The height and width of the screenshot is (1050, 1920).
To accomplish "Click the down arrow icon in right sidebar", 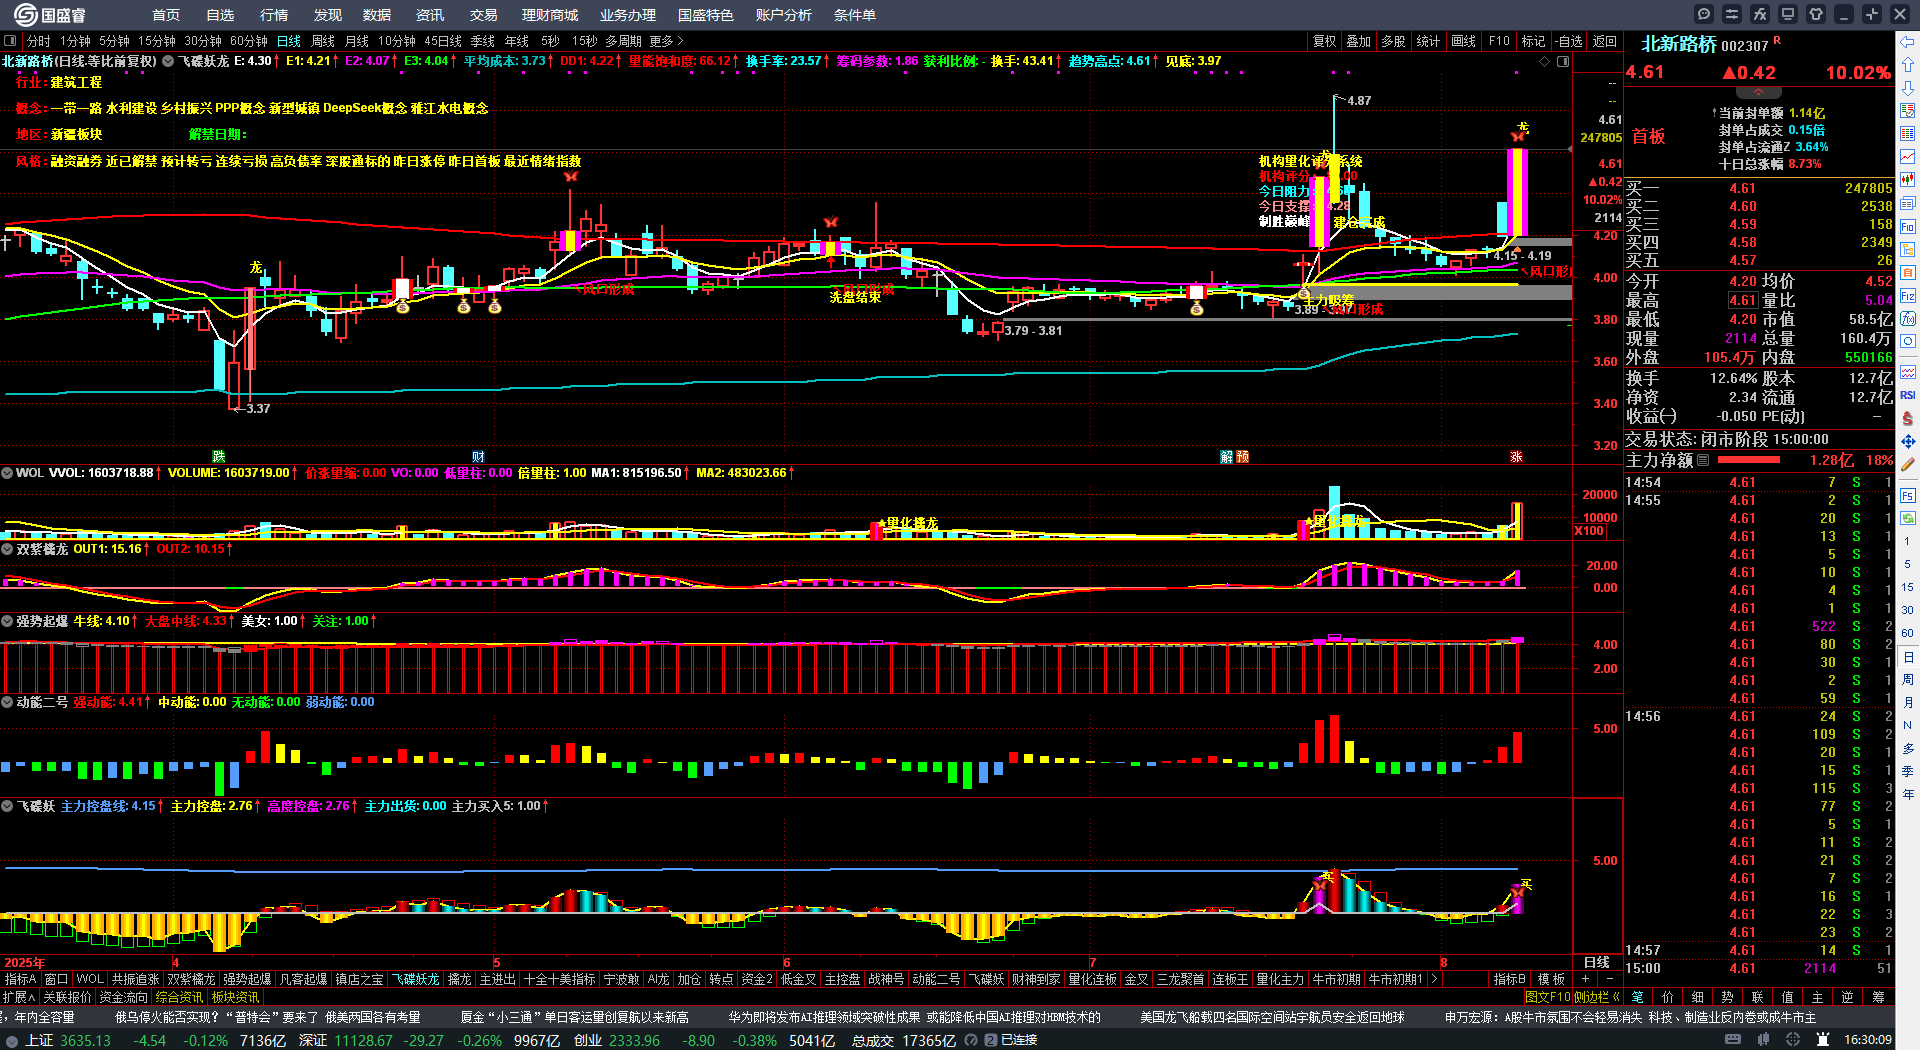I will click(x=1908, y=88).
